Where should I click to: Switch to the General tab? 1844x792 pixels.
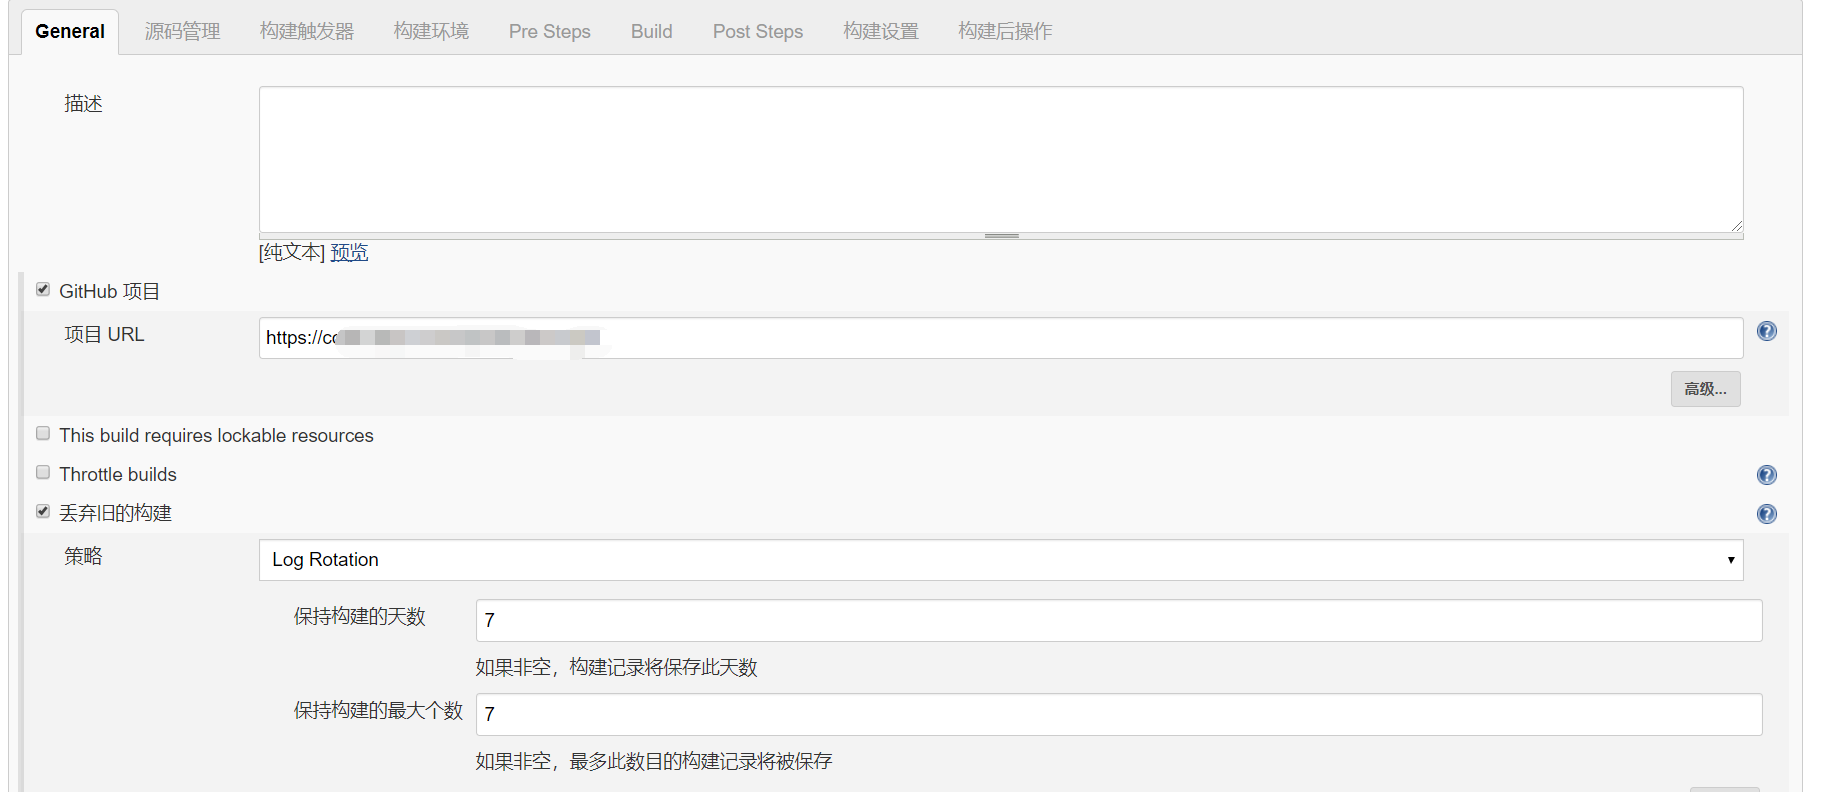pos(70,32)
